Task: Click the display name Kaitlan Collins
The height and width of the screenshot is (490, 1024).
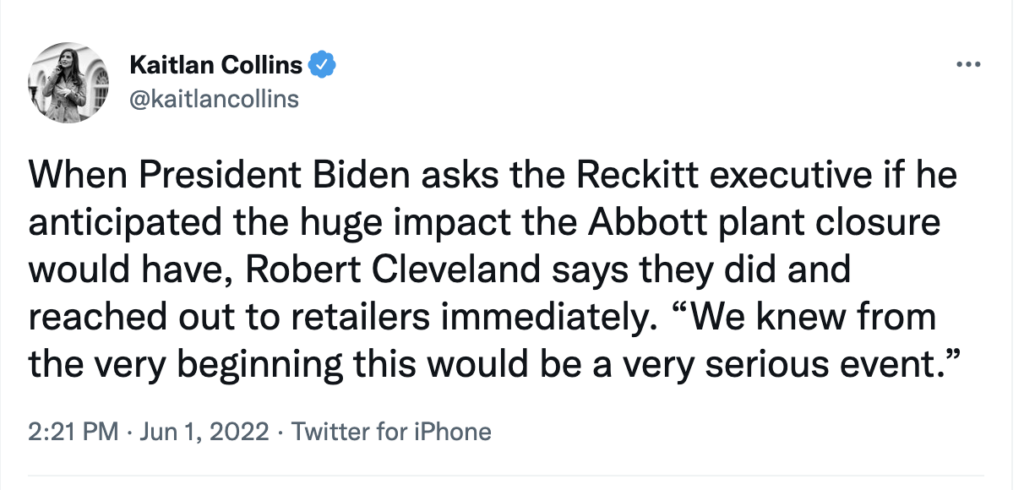Action: pyautogui.click(x=216, y=66)
